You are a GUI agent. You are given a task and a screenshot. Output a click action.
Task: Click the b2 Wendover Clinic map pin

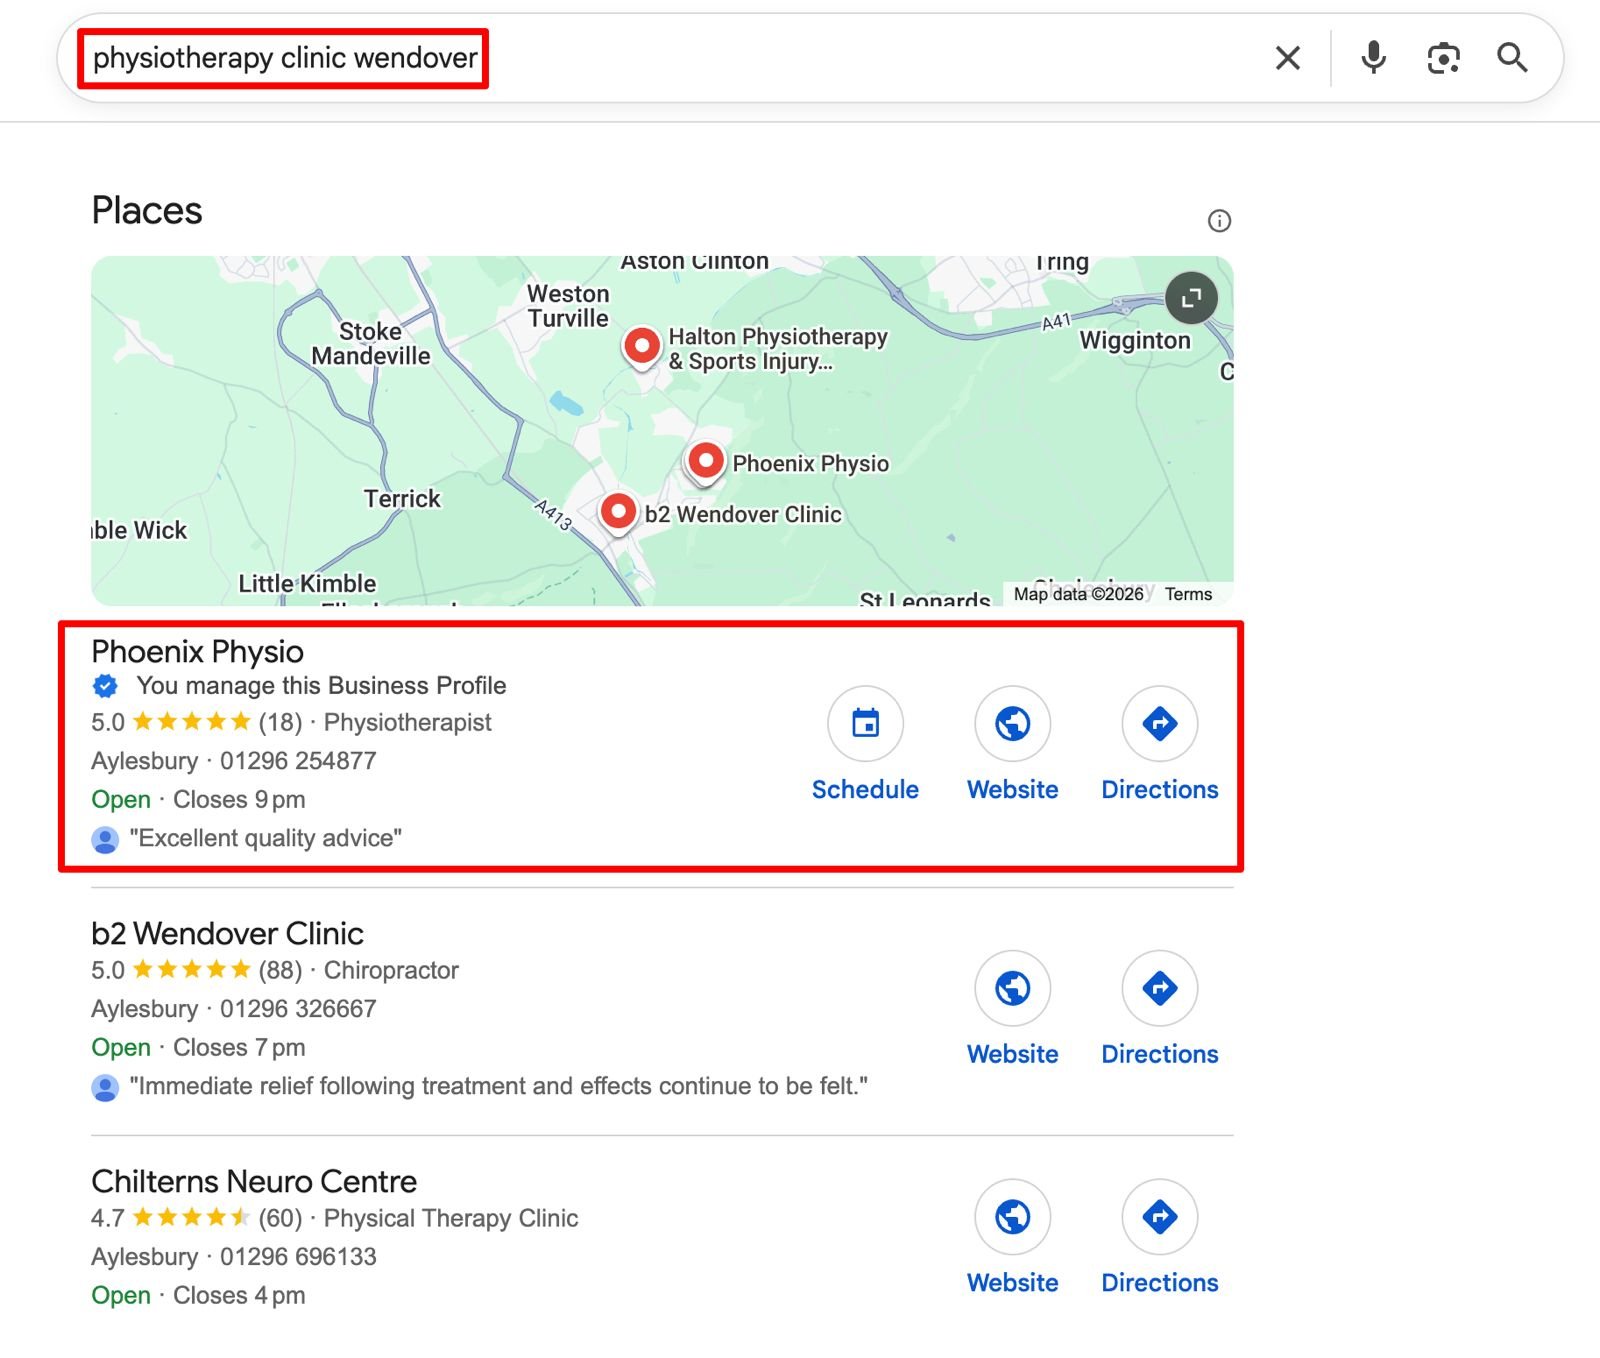coord(618,512)
